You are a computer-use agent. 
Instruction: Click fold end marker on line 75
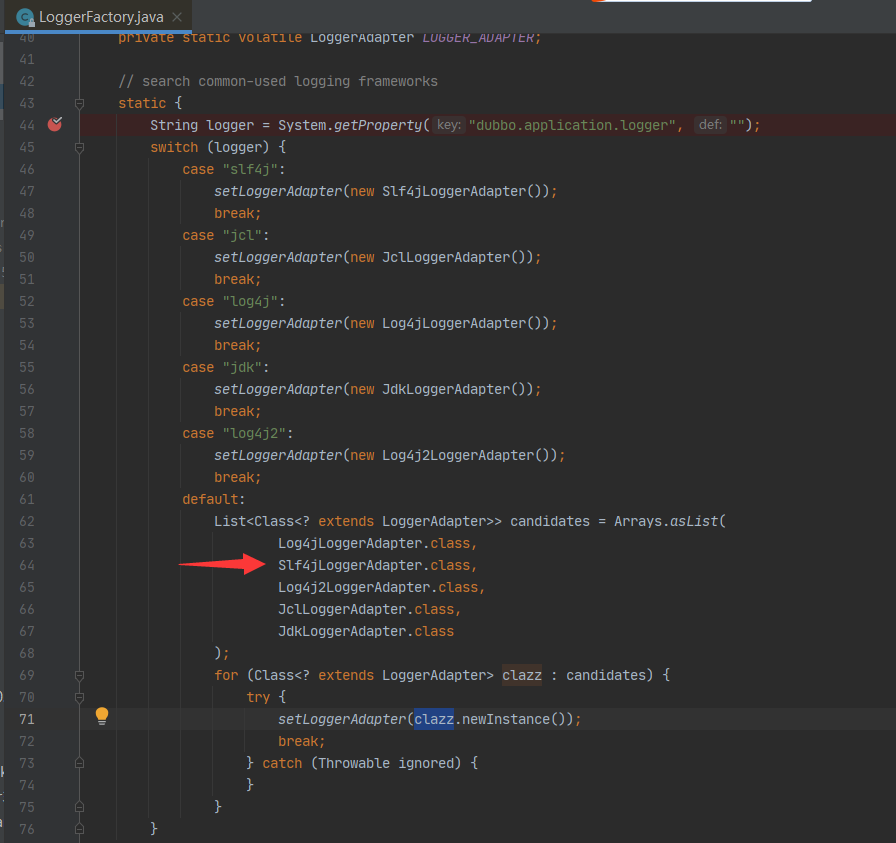tap(79, 807)
